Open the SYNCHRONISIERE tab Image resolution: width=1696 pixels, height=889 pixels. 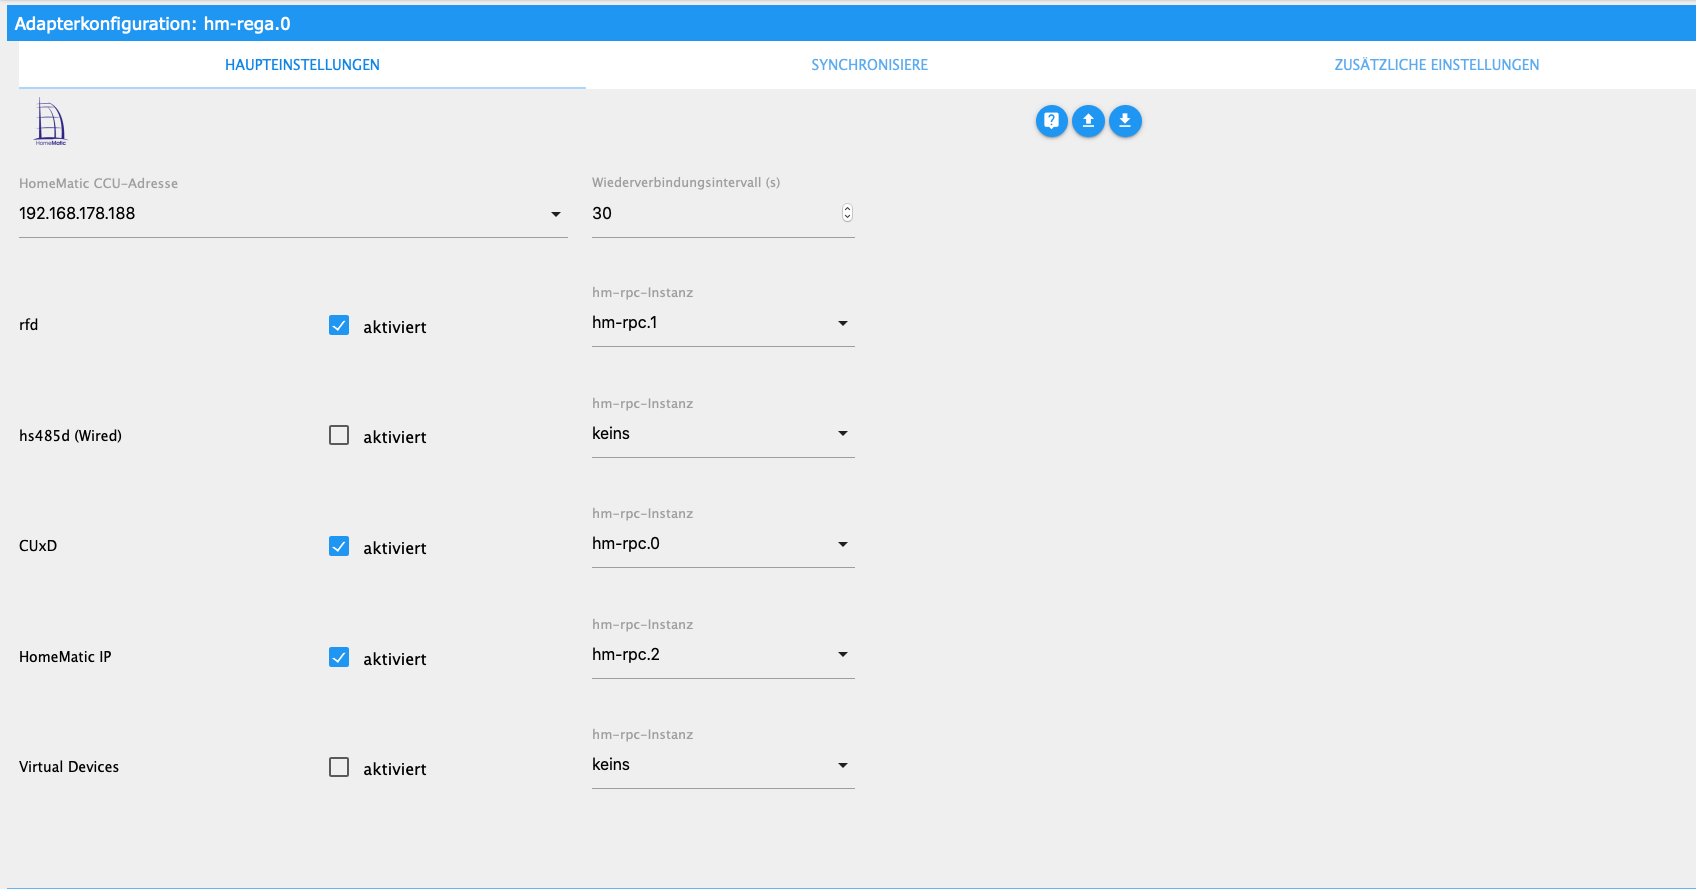869,65
